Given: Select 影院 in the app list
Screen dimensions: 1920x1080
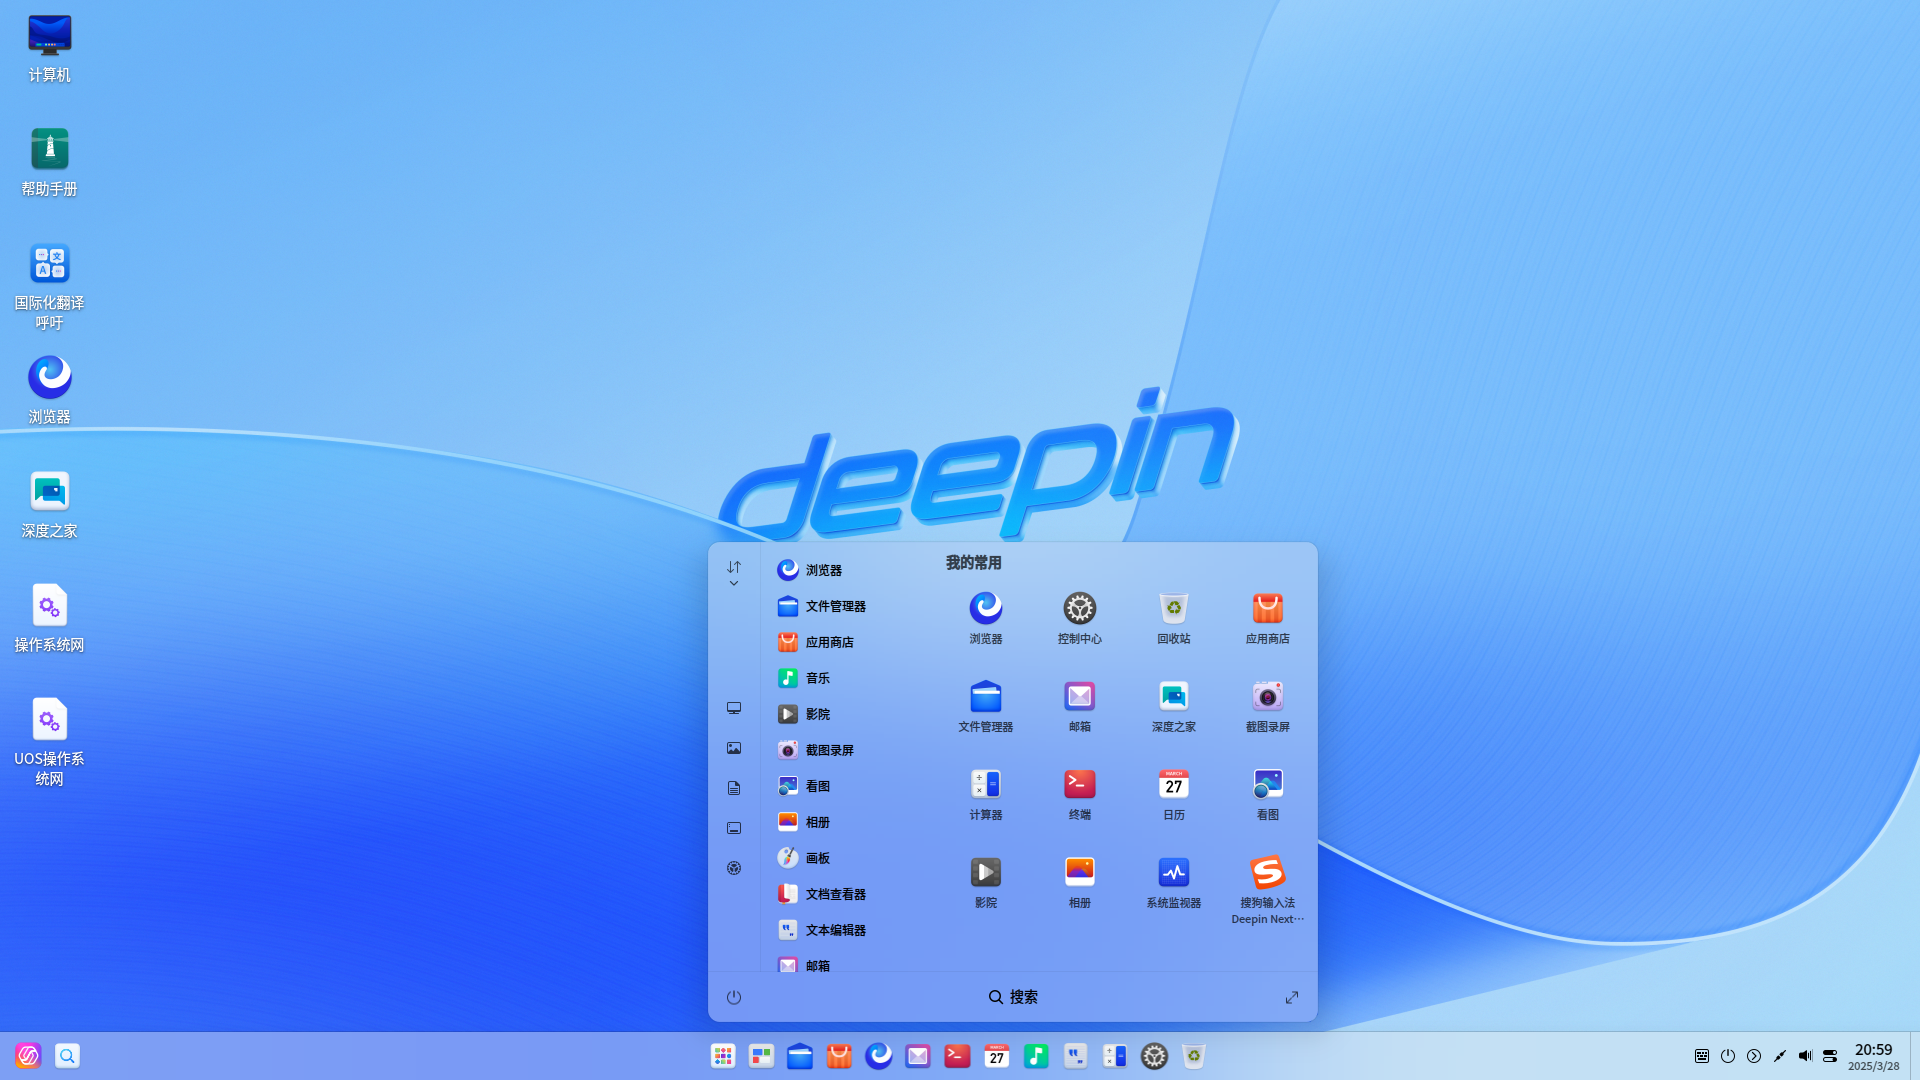Looking at the screenshot, I should (845, 714).
